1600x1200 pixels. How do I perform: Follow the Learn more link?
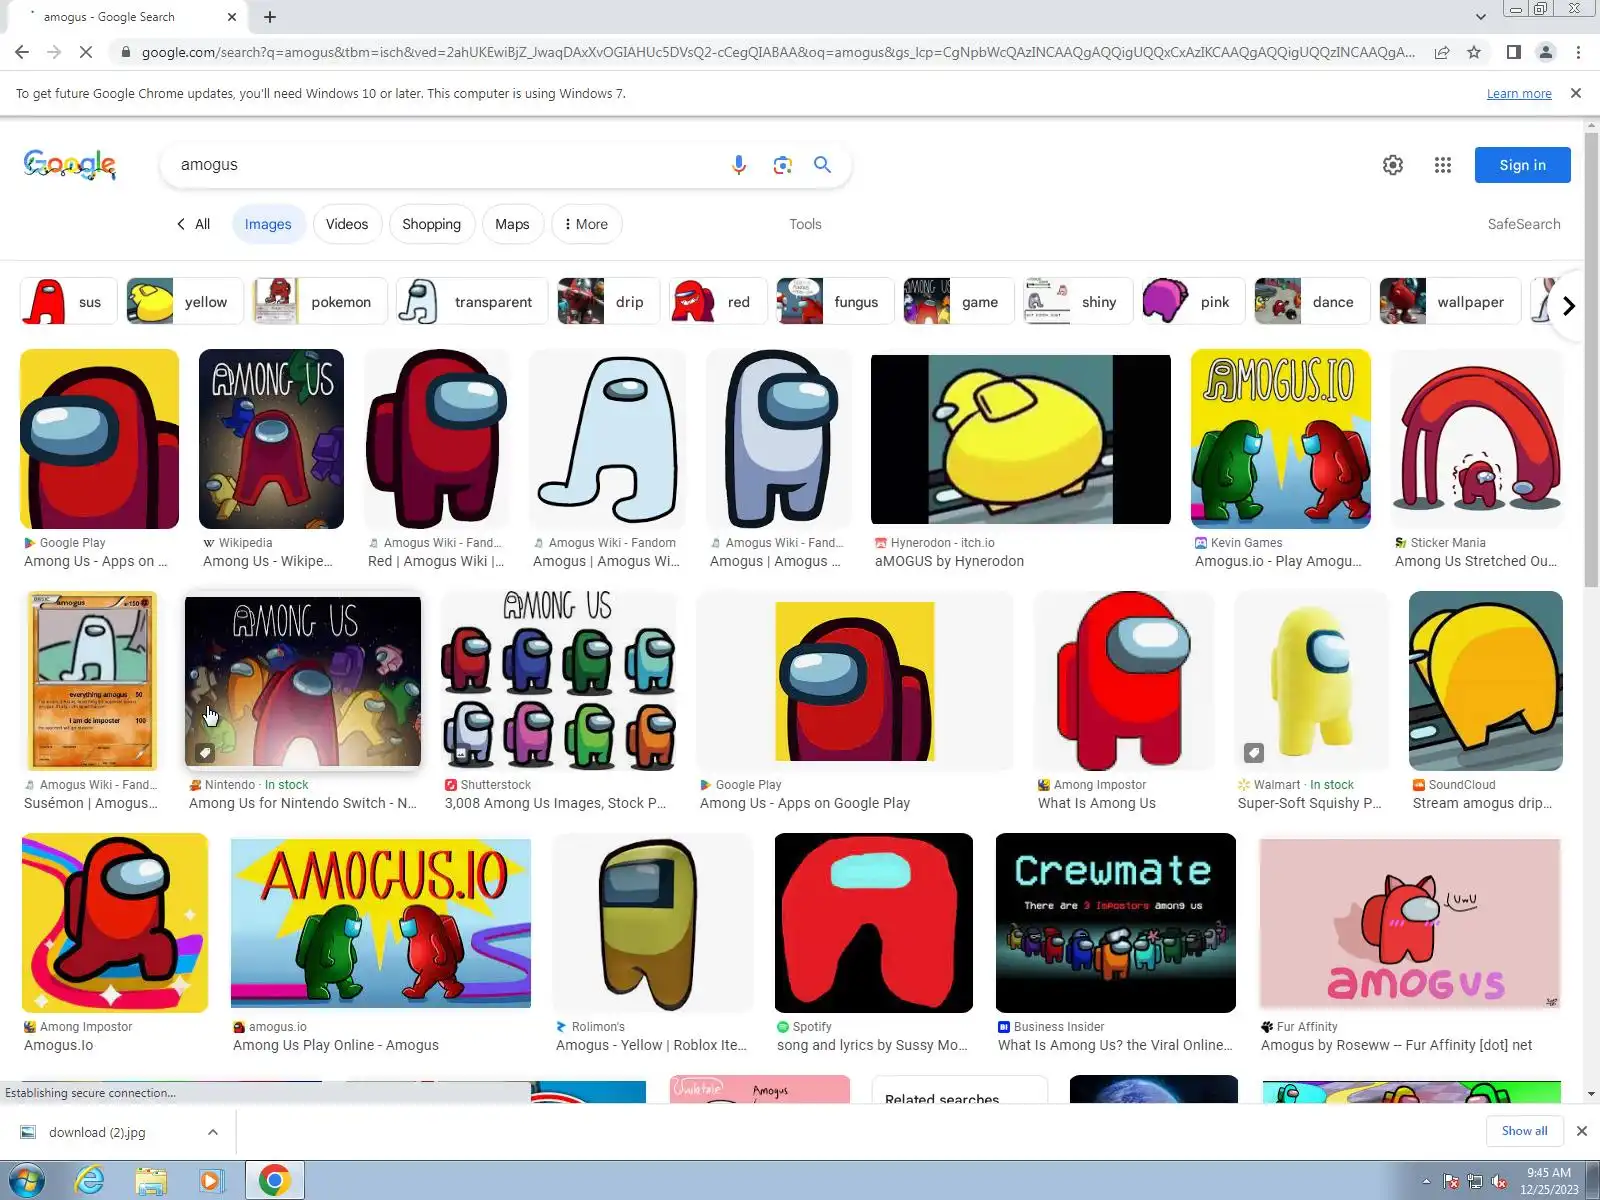point(1519,93)
